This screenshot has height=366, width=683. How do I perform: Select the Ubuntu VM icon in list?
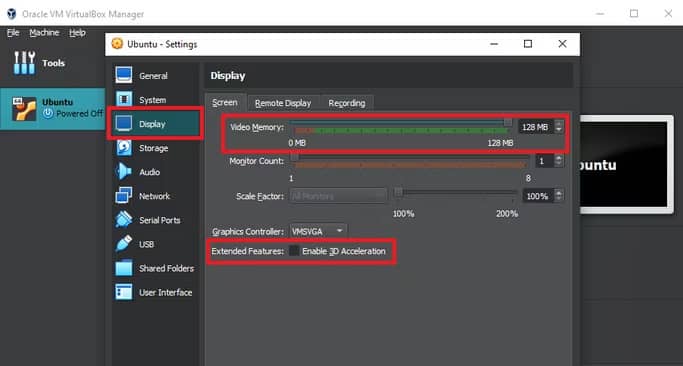click(24, 108)
